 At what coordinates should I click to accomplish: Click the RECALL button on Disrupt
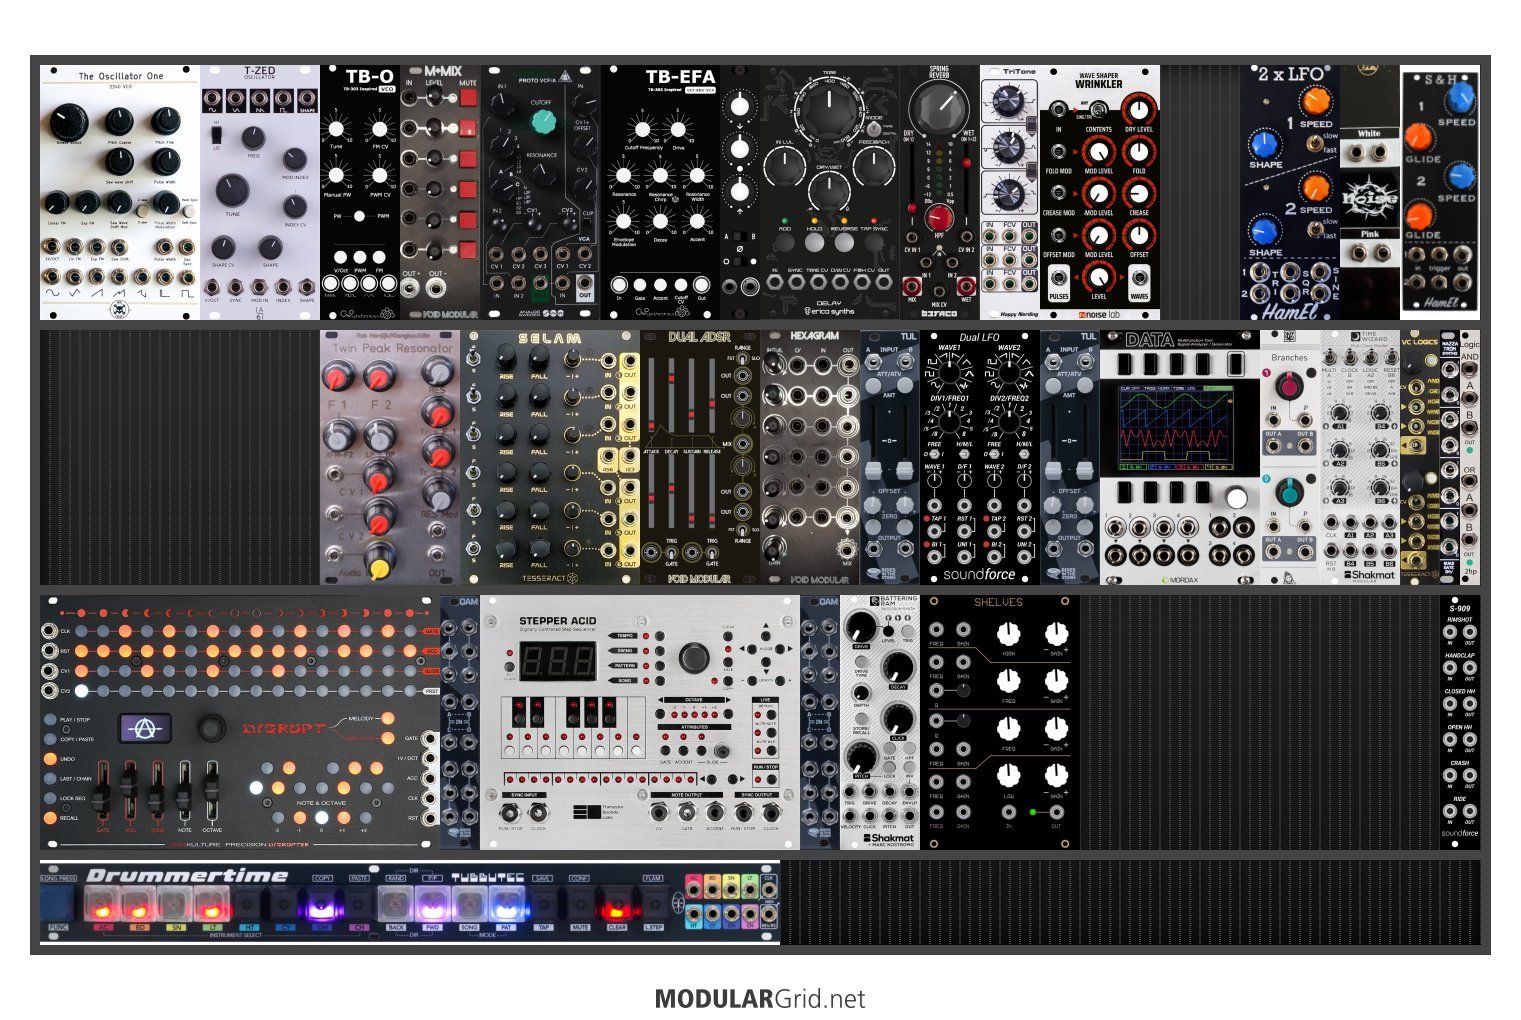click(x=50, y=817)
